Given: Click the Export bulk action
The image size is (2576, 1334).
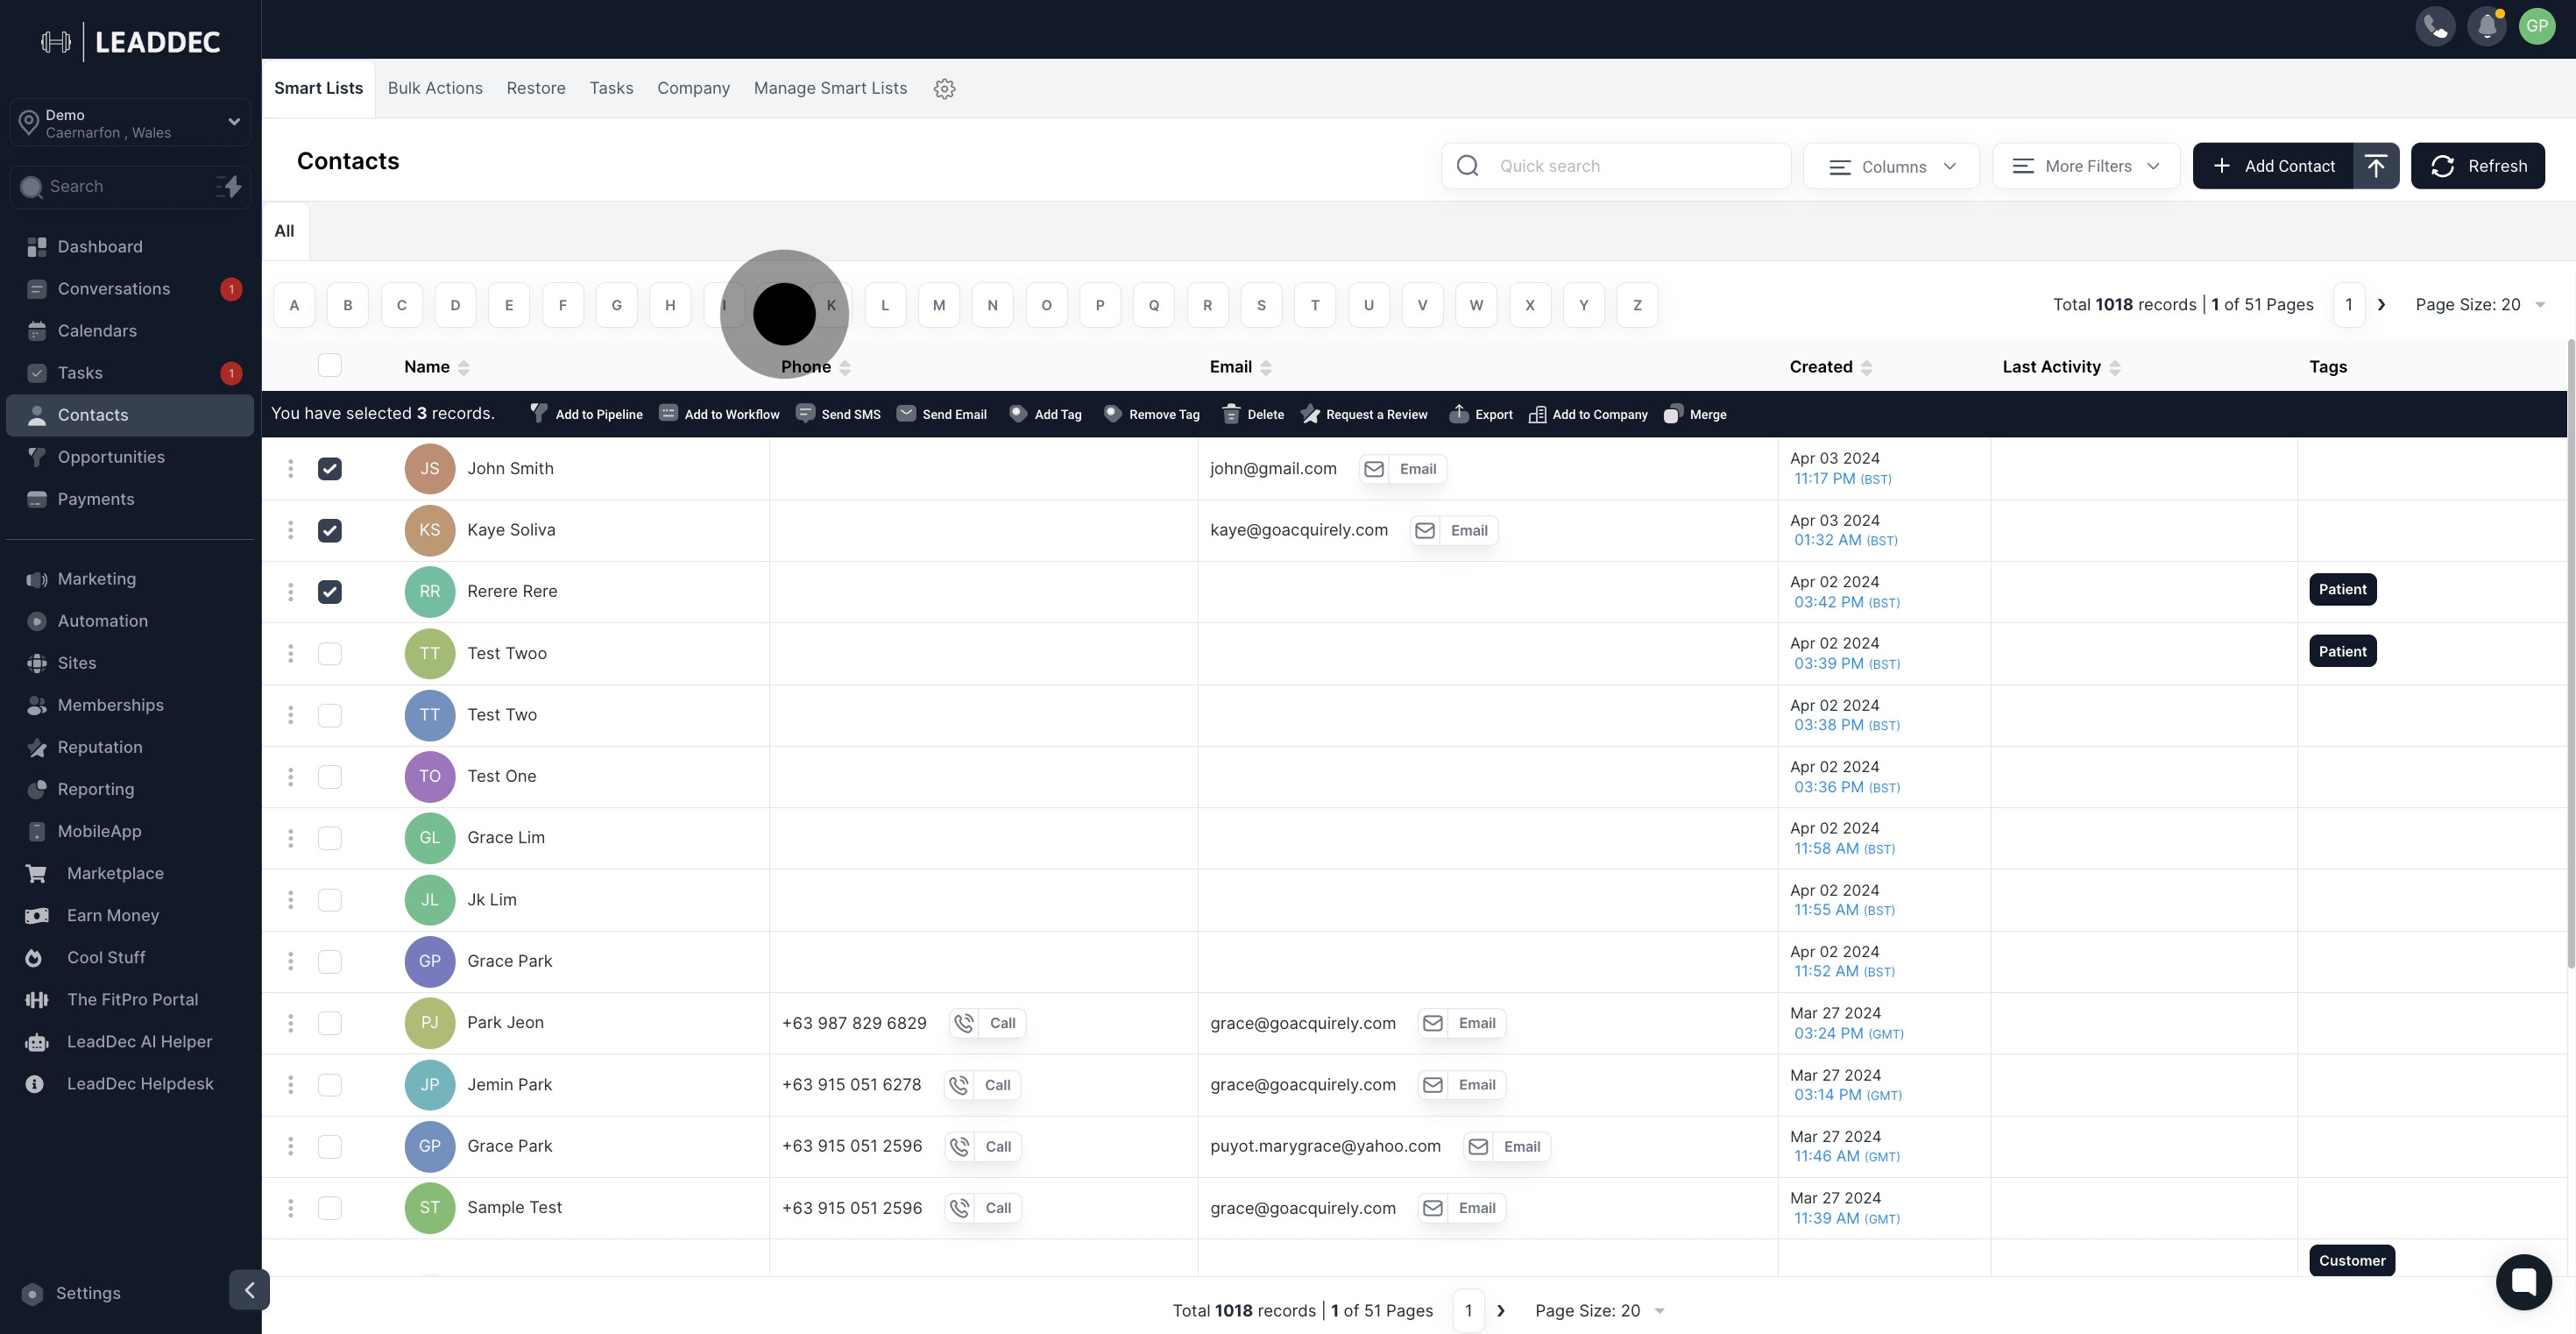Looking at the screenshot, I should point(1481,414).
